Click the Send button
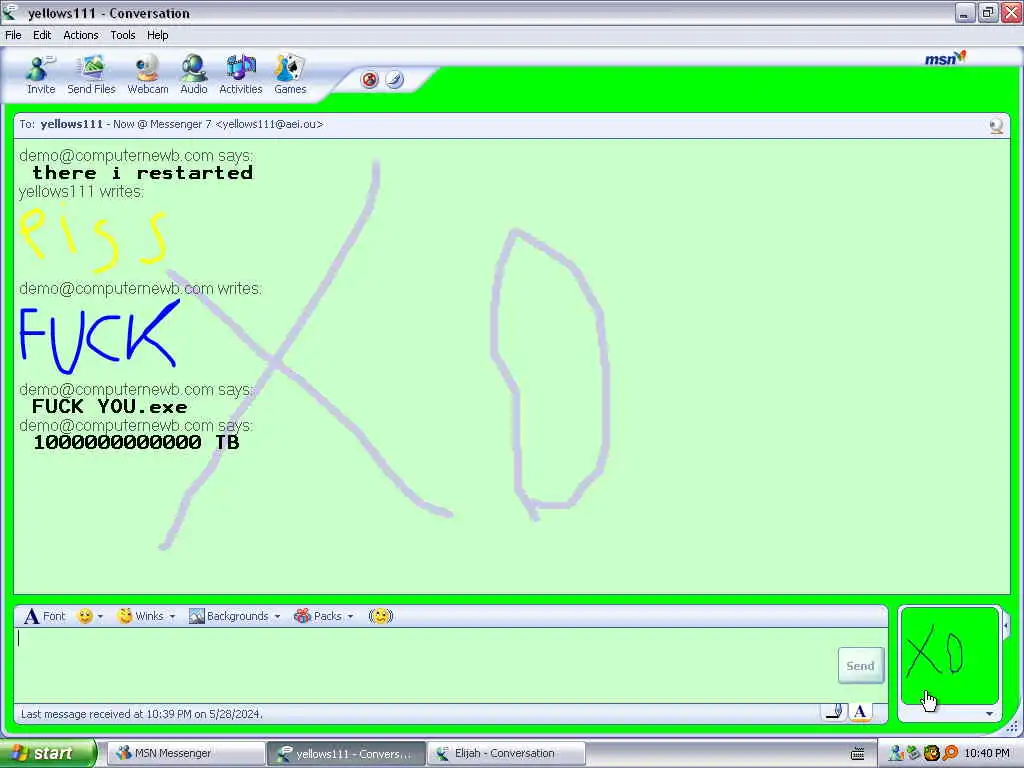The height and width of the screenshot is (768, 1024). pos(861,666)
